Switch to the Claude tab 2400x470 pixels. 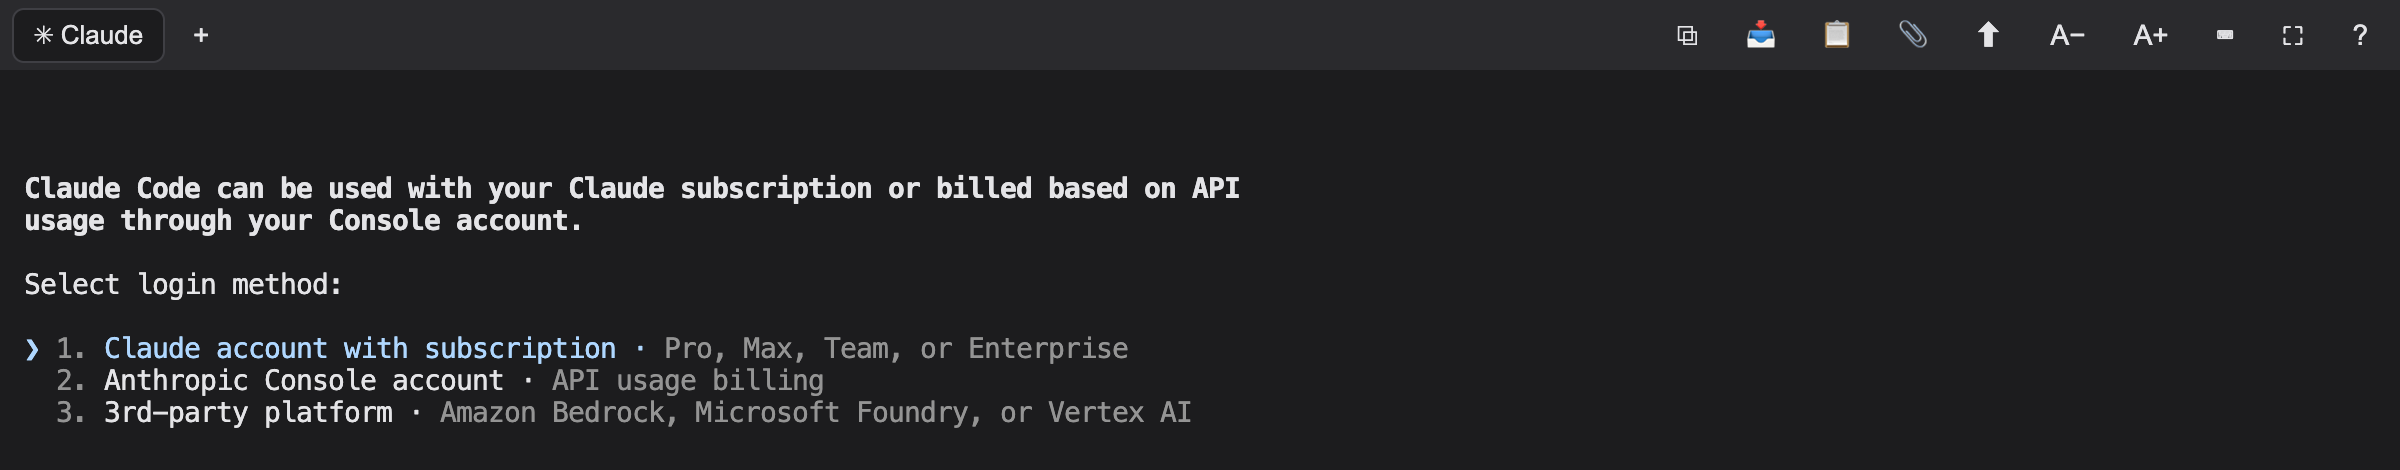88,35
